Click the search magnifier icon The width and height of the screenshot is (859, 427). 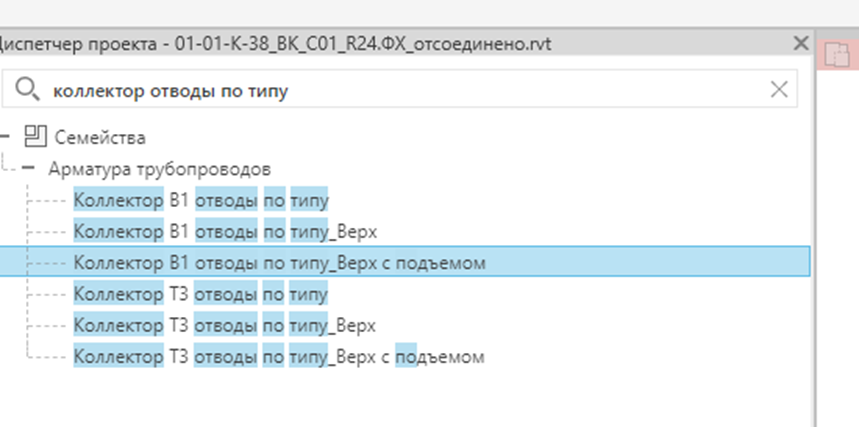27,89
